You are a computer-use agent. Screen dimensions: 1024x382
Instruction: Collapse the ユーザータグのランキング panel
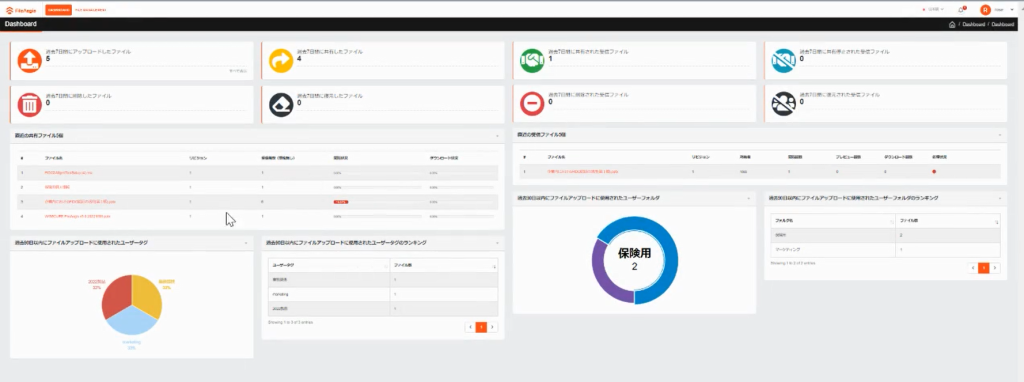tap(498, 243)
